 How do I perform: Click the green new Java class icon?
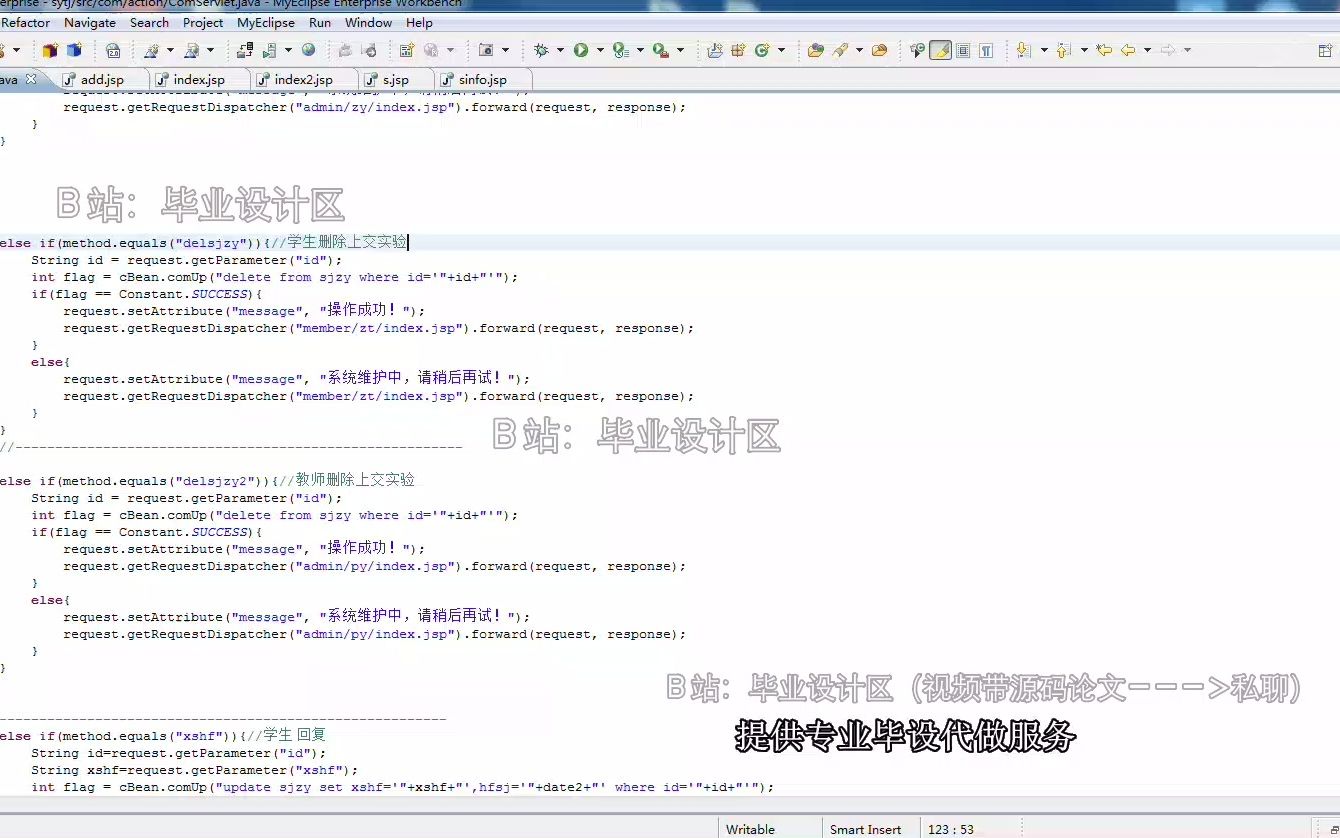(763, 50)
